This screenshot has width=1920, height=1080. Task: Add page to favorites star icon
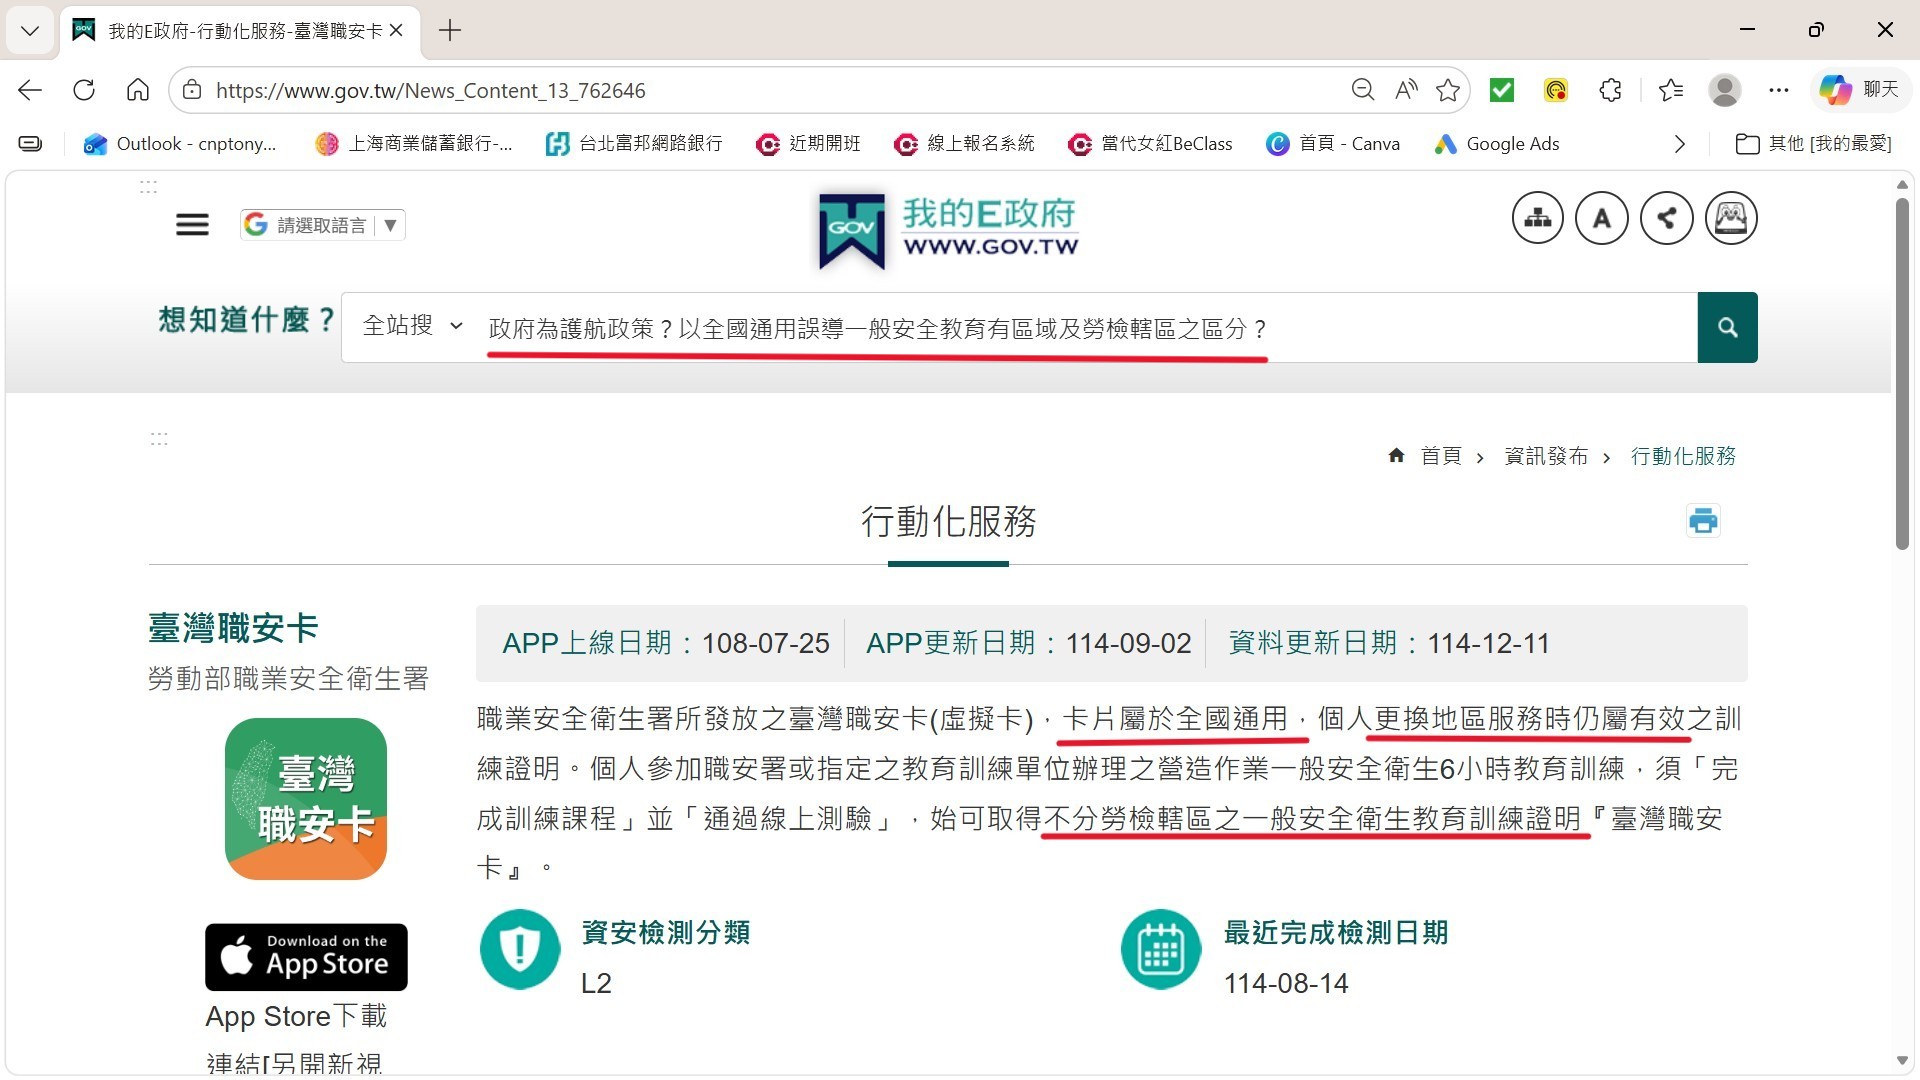pos(1447,91)
